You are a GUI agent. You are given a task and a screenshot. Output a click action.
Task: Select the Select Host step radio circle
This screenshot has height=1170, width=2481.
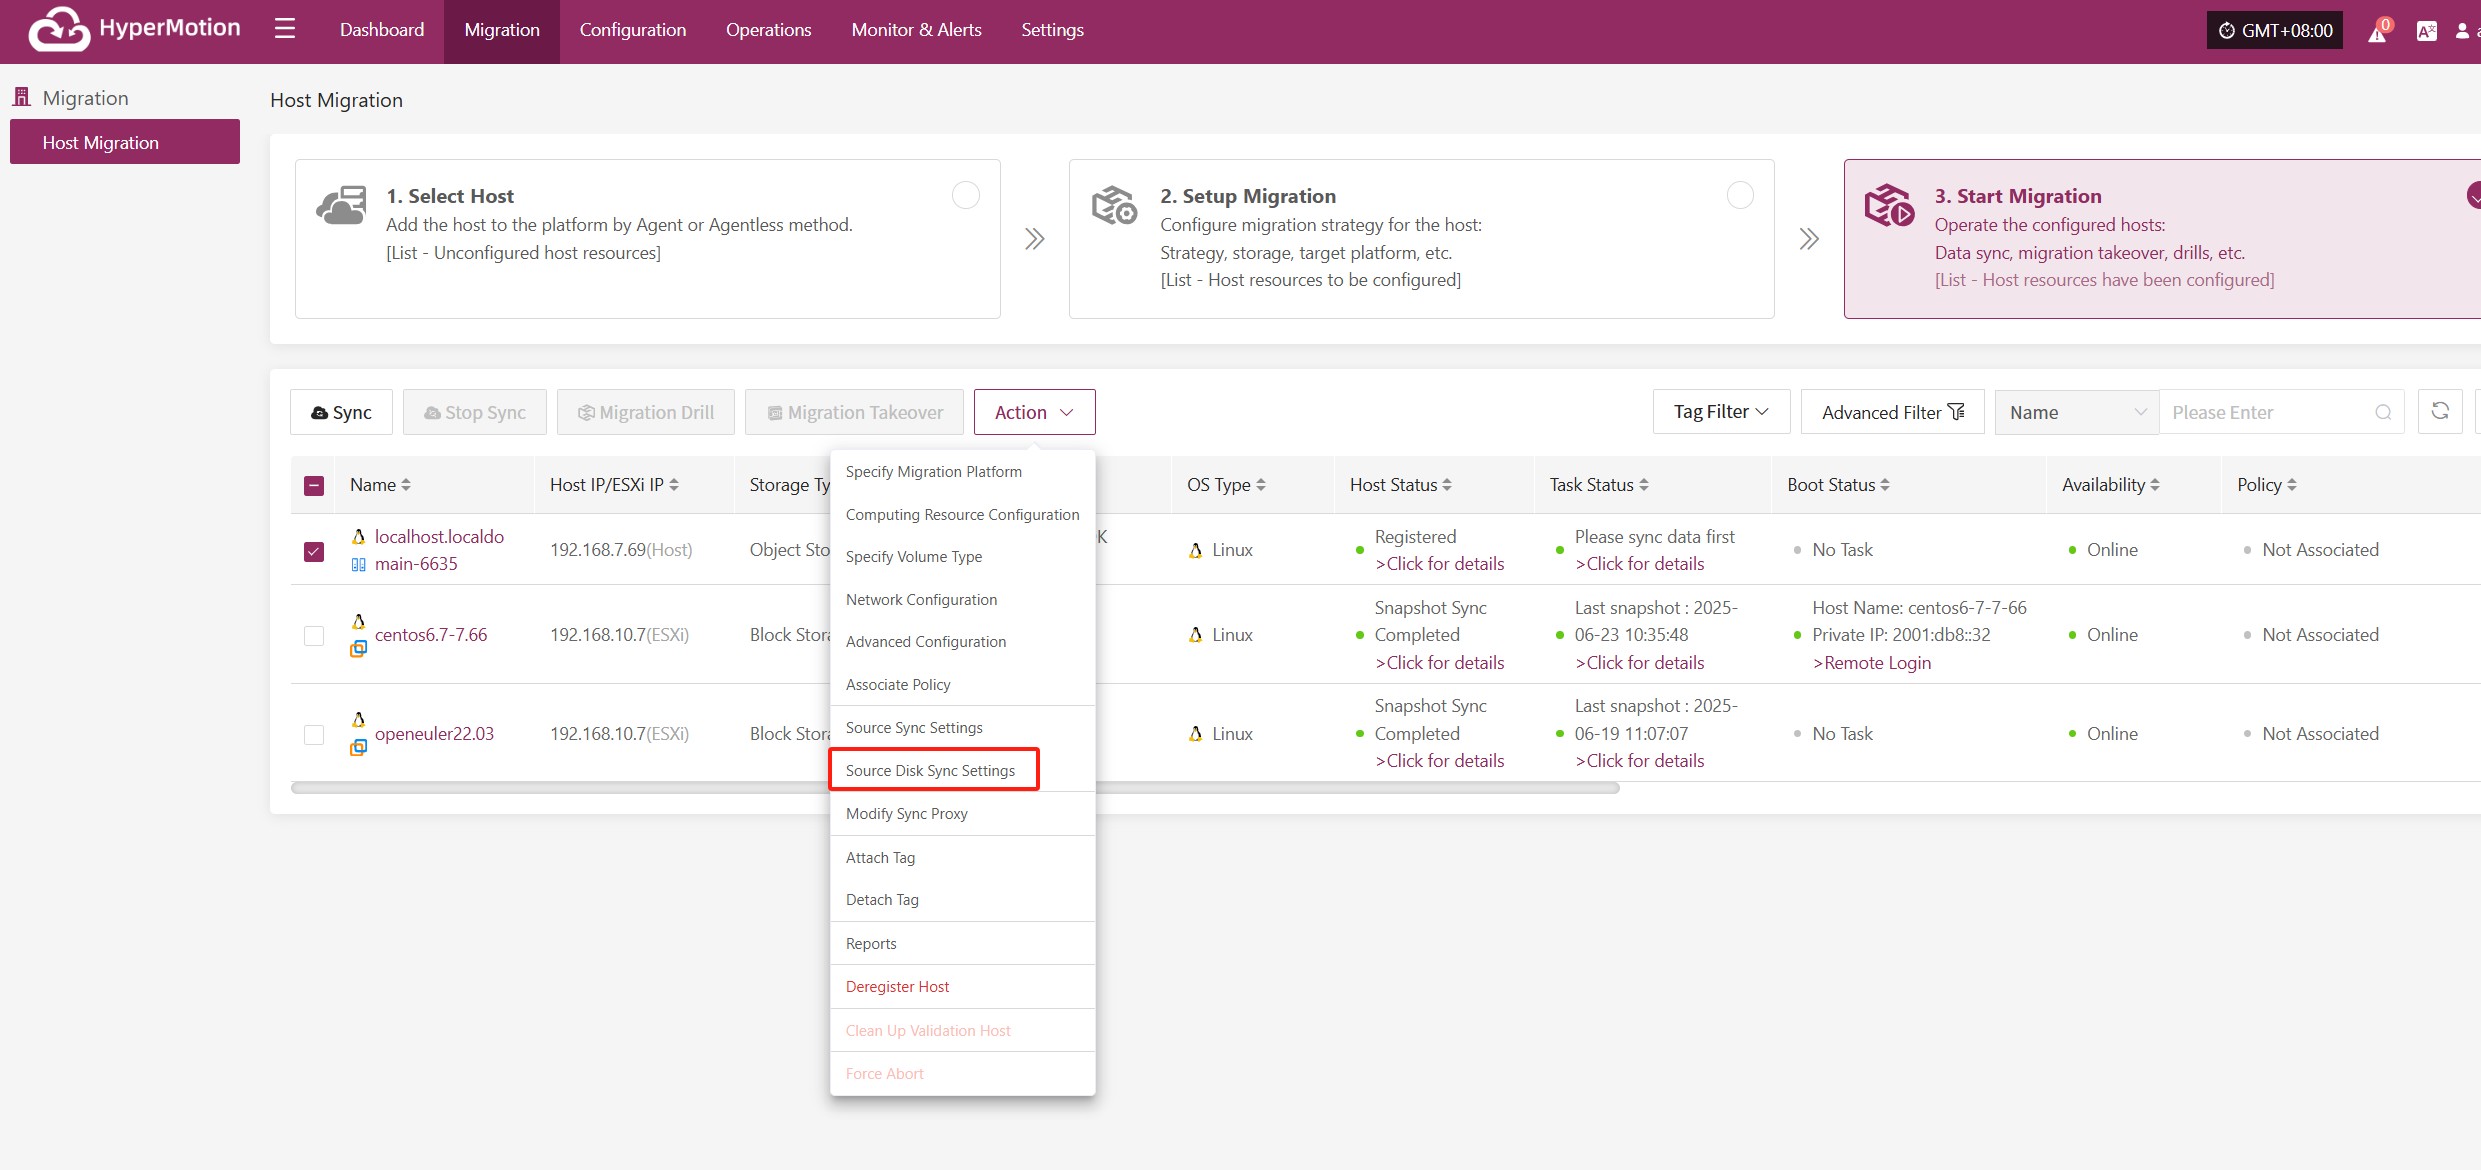(966, 195)
